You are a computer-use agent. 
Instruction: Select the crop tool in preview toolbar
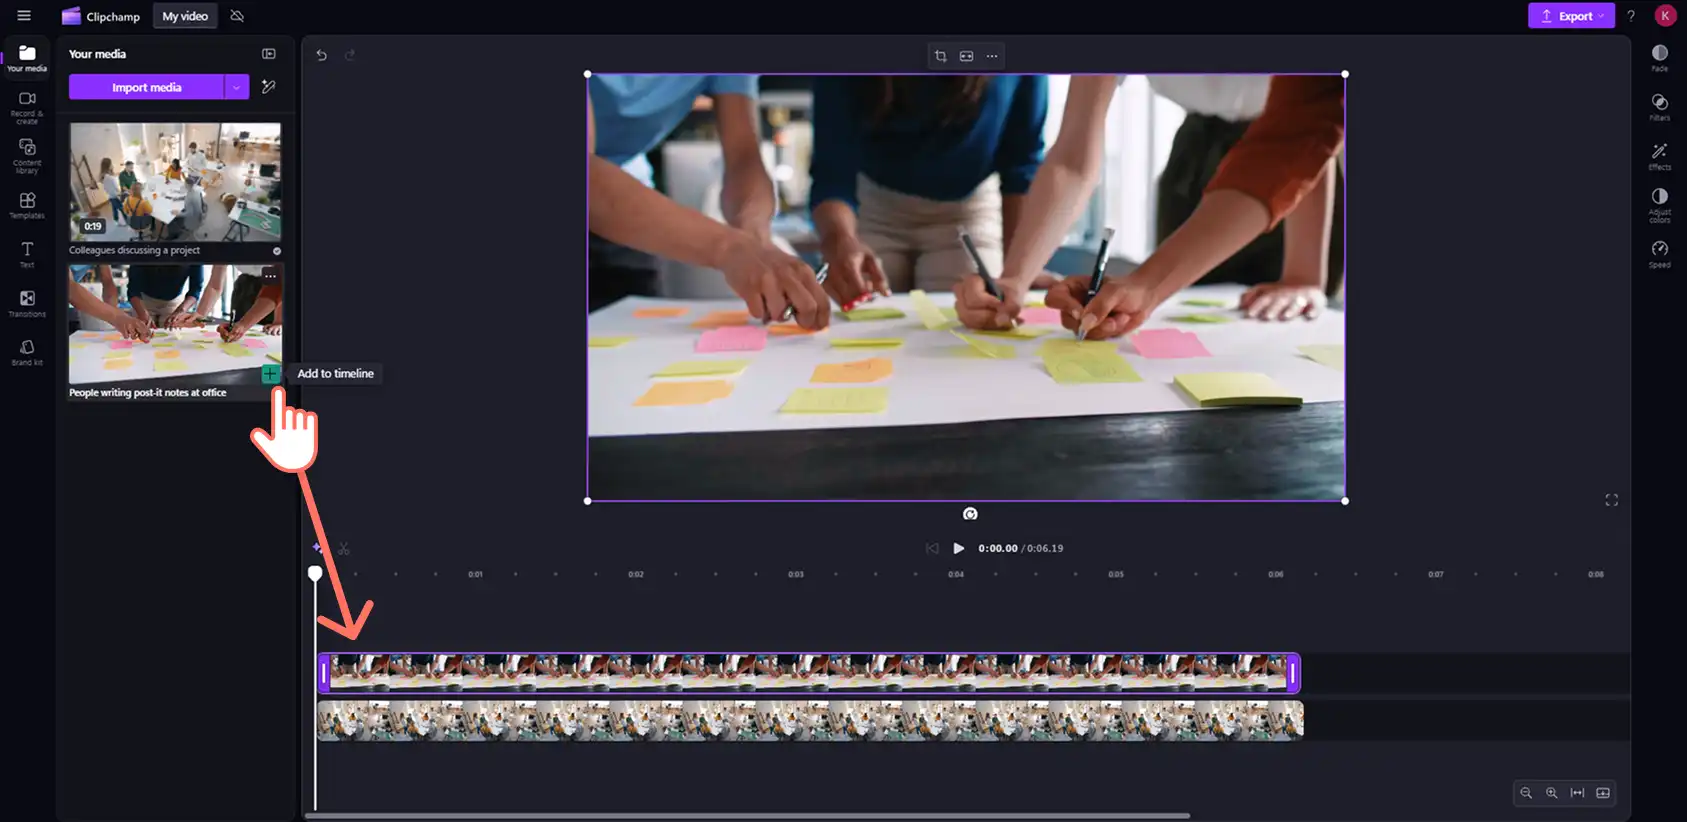click(x=940, y=56)
